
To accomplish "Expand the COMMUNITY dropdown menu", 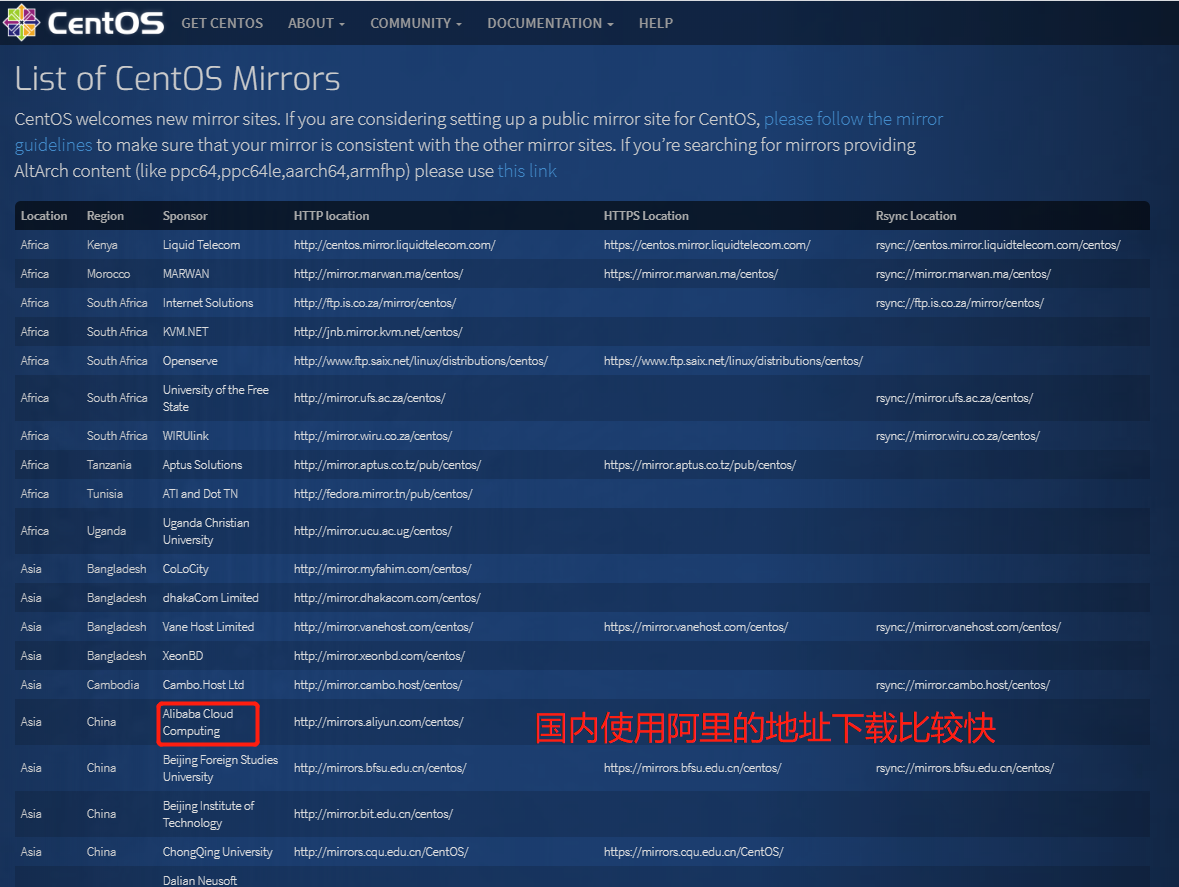I will 416,23.
